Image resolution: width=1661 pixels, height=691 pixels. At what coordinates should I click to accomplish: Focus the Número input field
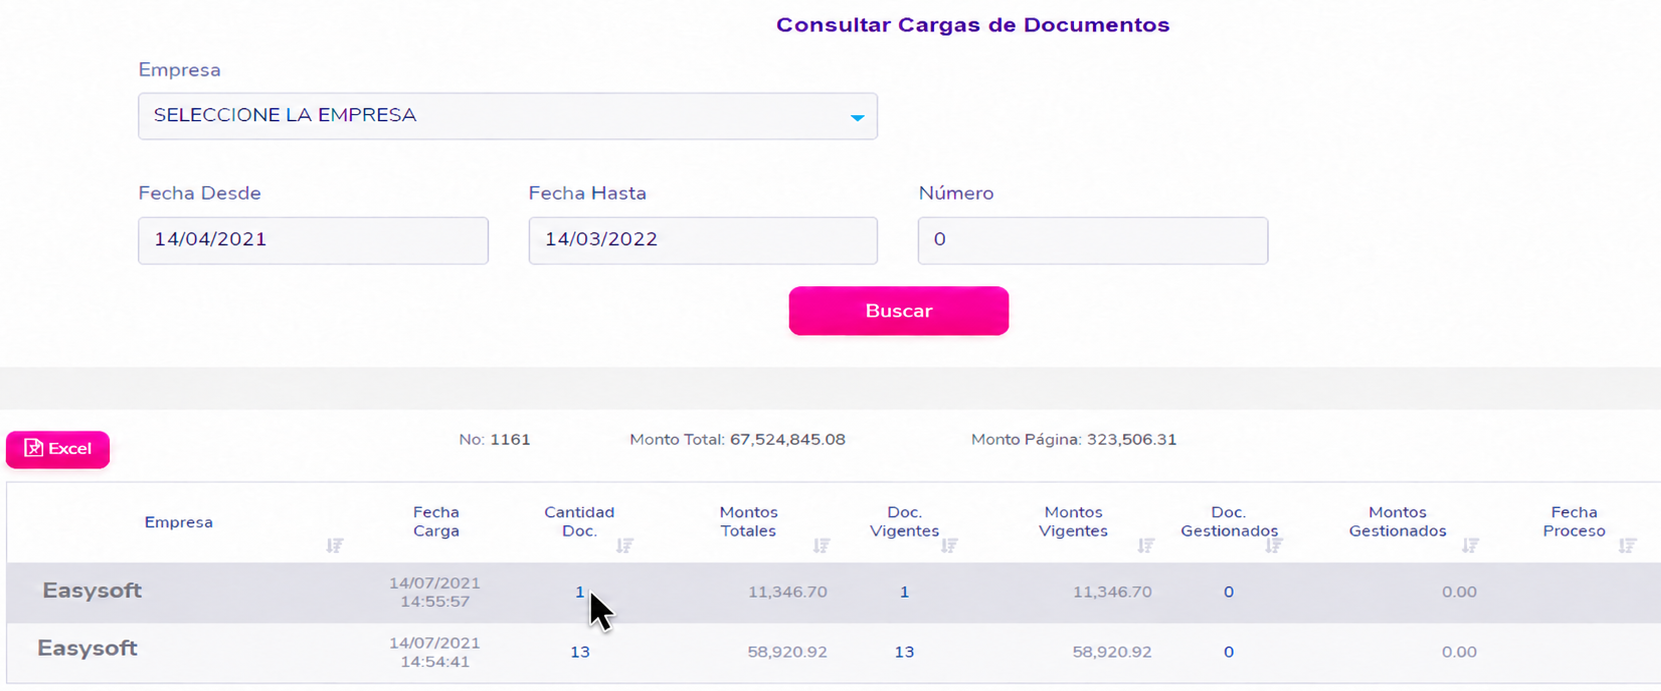[1093, 240]
